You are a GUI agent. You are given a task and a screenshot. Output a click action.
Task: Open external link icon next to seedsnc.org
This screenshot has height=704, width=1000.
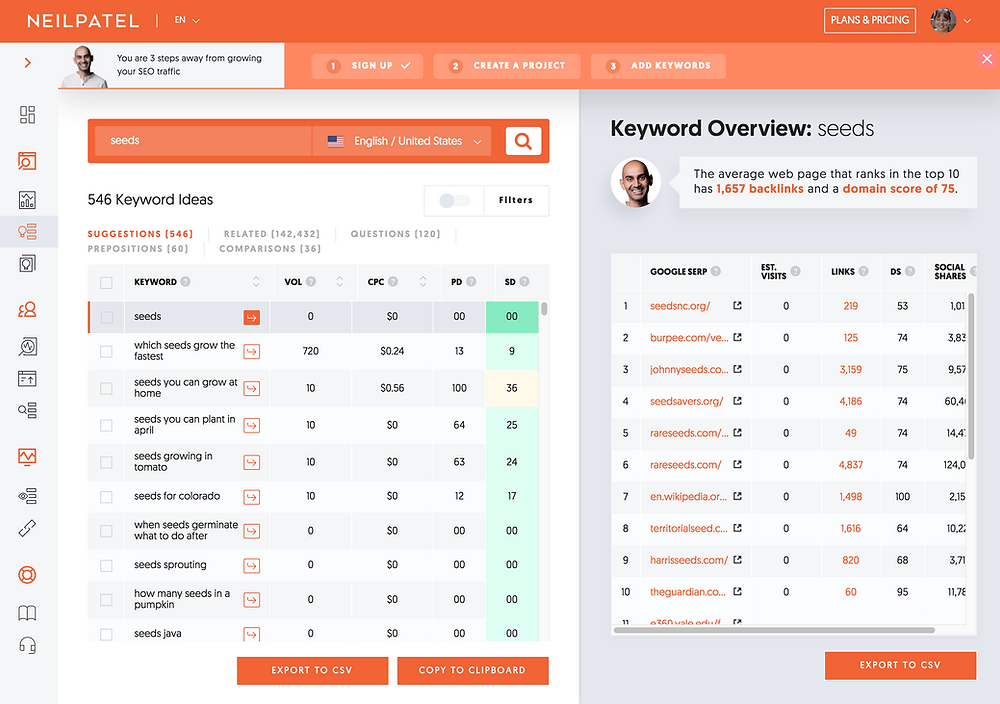(x=737, y=306)
